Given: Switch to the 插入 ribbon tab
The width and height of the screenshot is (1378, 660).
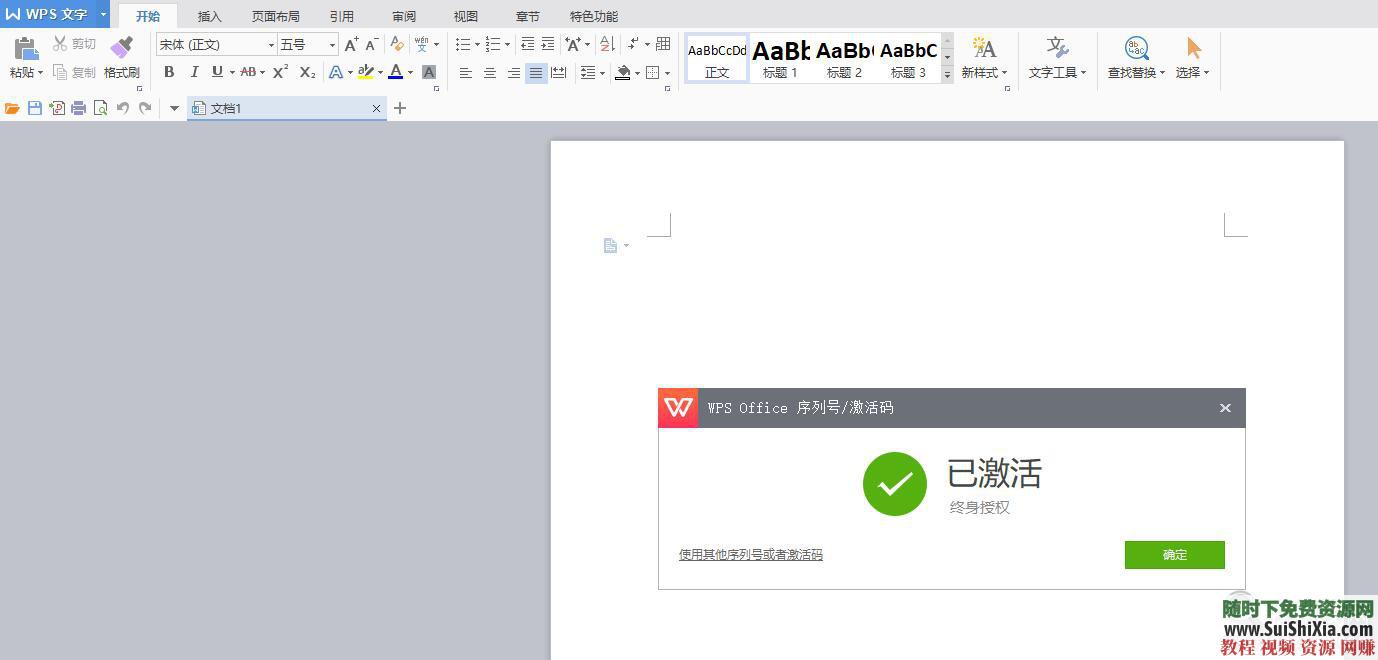Looking at the screenshot, I should coord(208,15).
